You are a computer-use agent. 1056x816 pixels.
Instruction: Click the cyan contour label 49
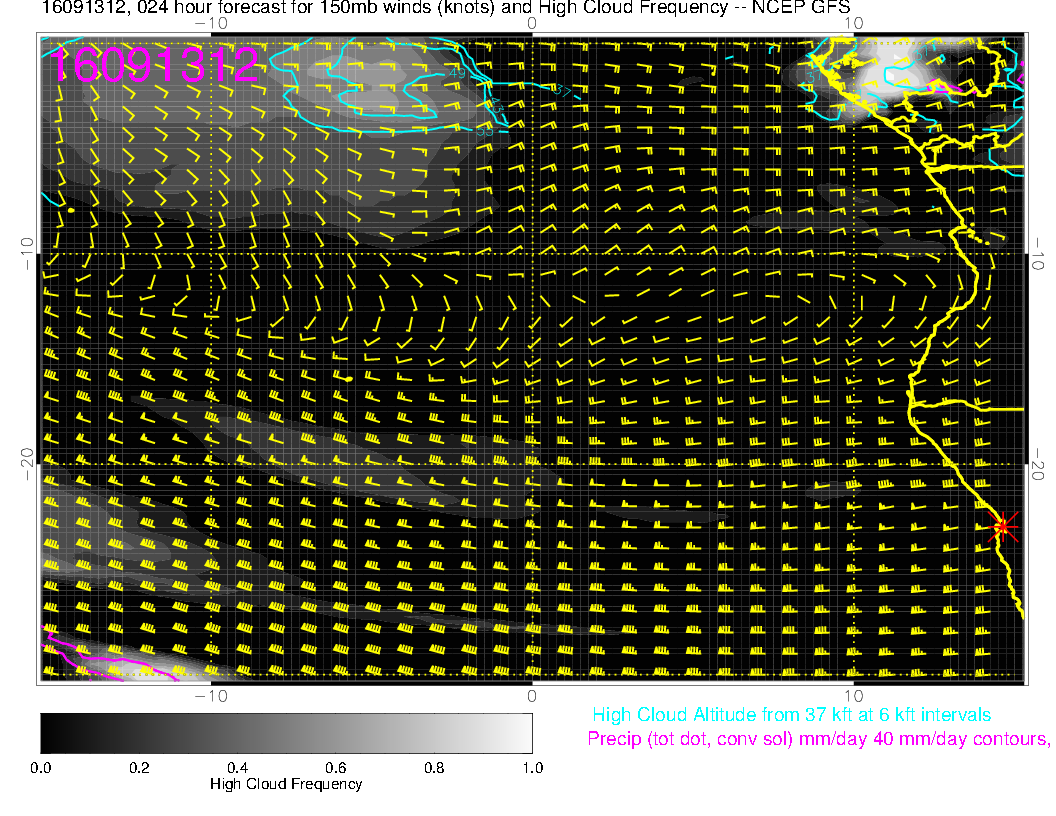[457, 73]
